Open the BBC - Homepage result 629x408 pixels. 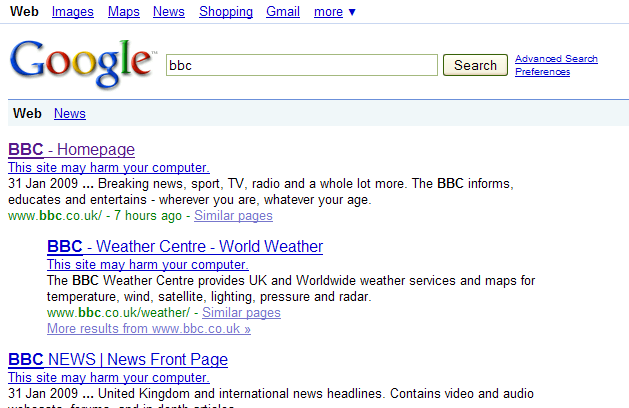pyautogui.click(x=71, y=149)
